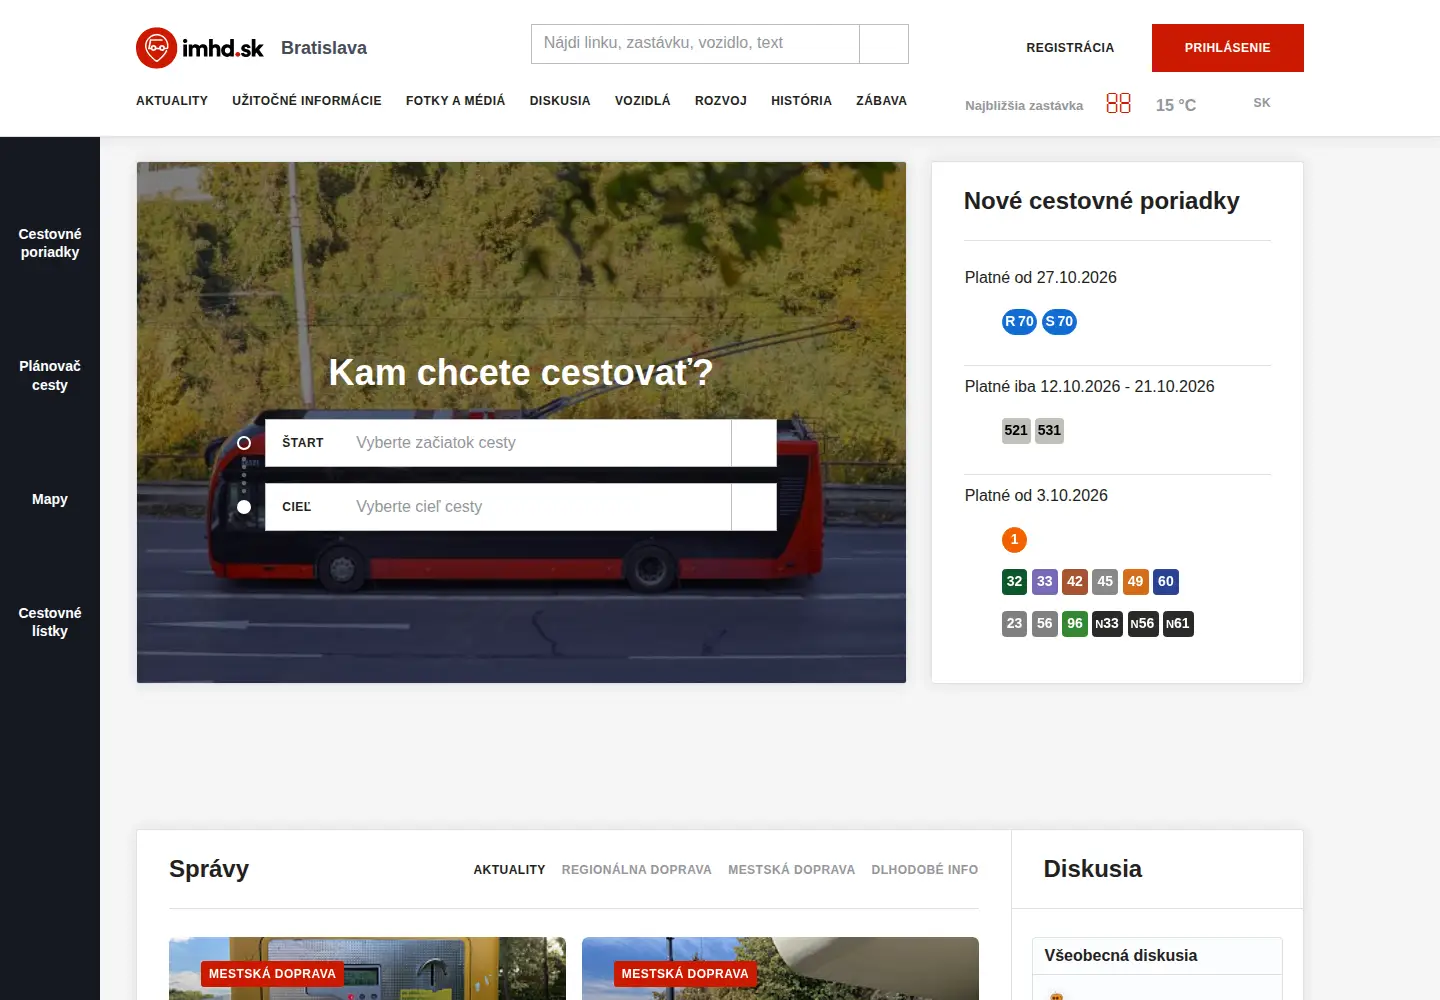Switch to Mestská doprava news tab
The height and width of the screenshot is (1000, 1440).
click(791, 870)
